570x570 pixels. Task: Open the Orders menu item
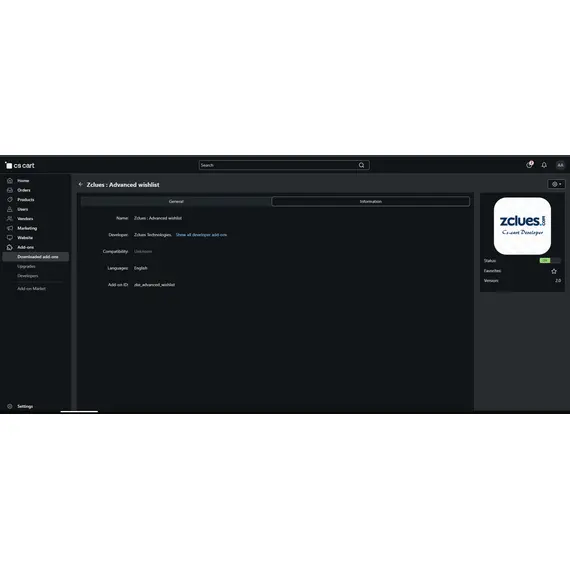[x=24, y=190]
